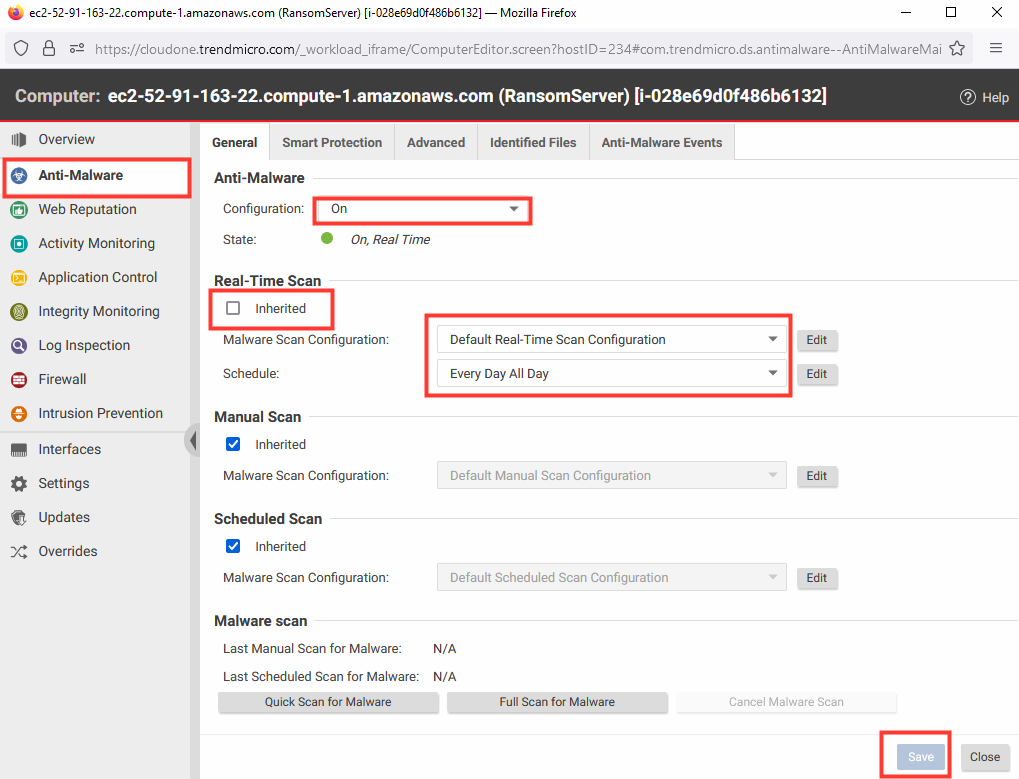Viewport: 1019px width, 779px height.
Task: Click the Overview sidebar icon
Action: click(19, 140)
